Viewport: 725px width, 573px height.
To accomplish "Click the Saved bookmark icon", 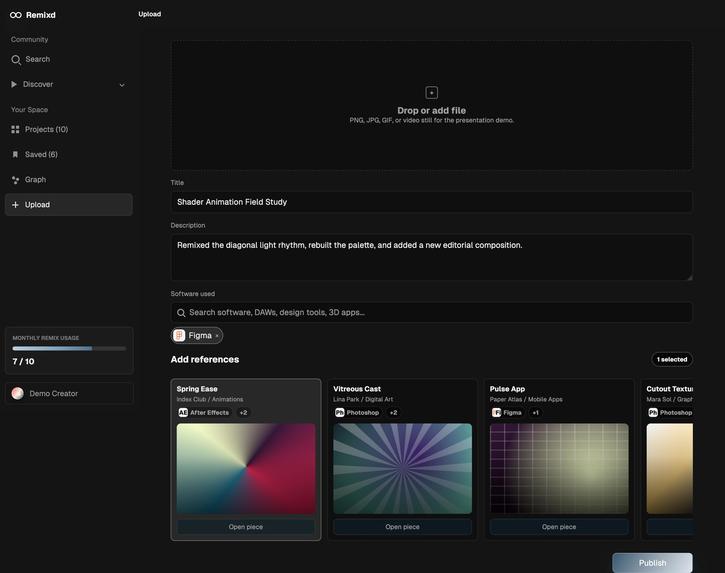I will click(15, 154).
